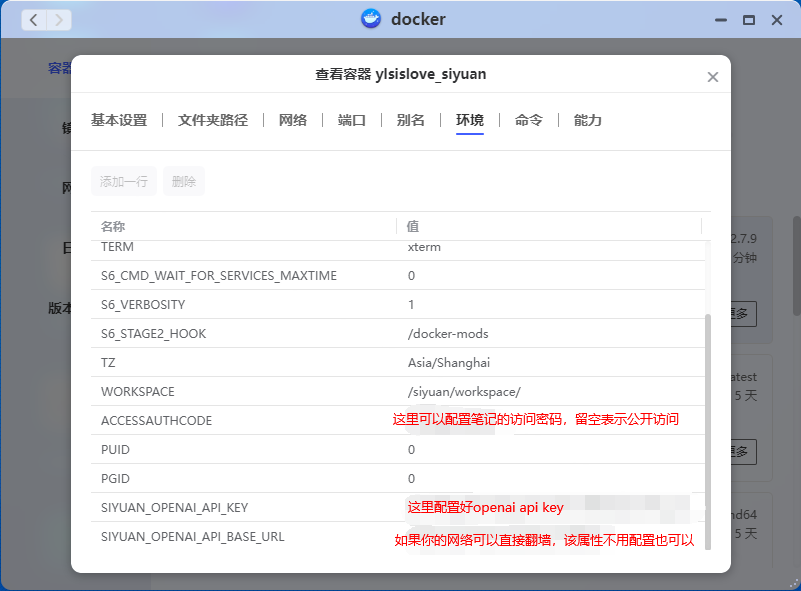Switch to the 文件夹路径 tab

point(212,120)
